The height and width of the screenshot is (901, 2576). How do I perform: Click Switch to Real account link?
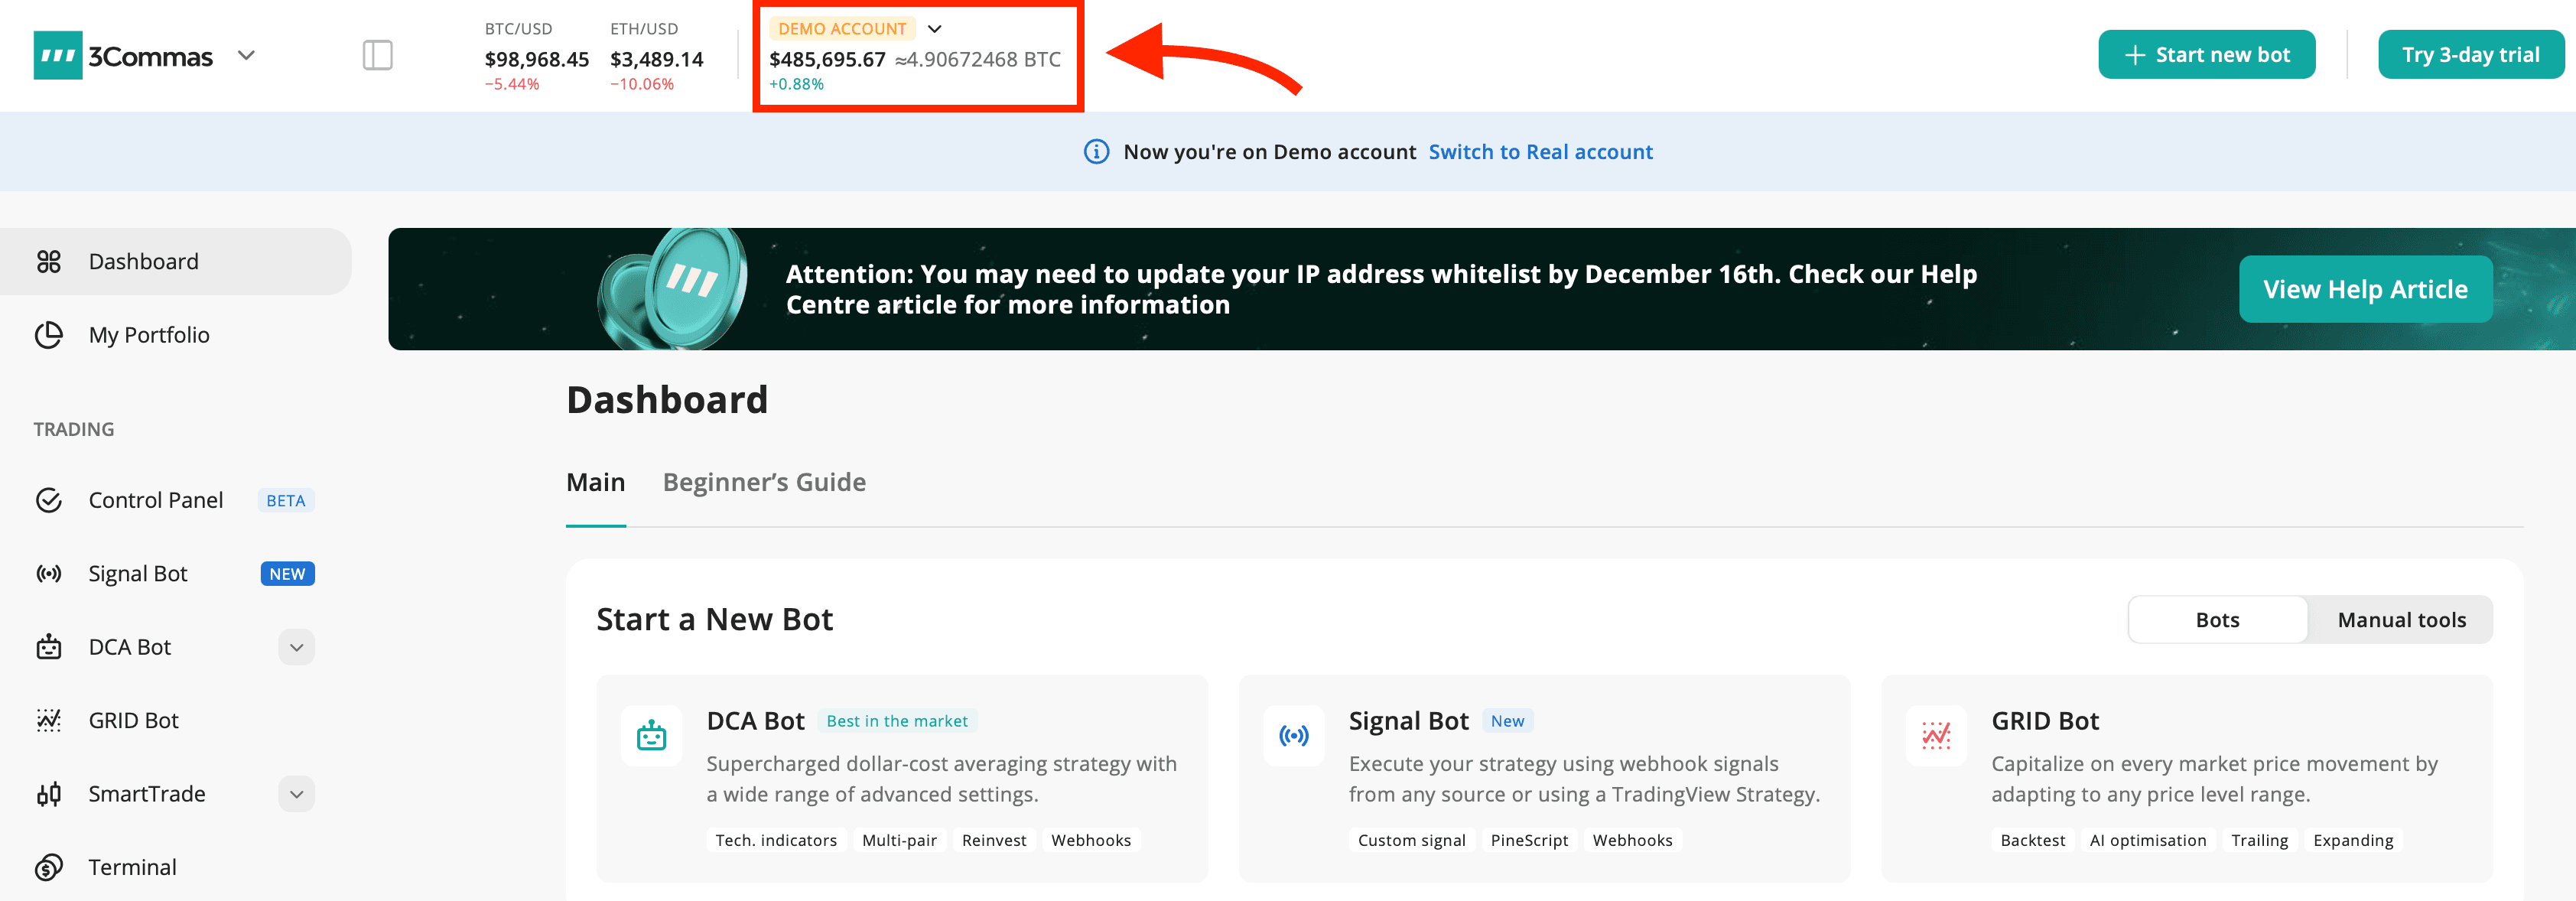(1540, 152)
